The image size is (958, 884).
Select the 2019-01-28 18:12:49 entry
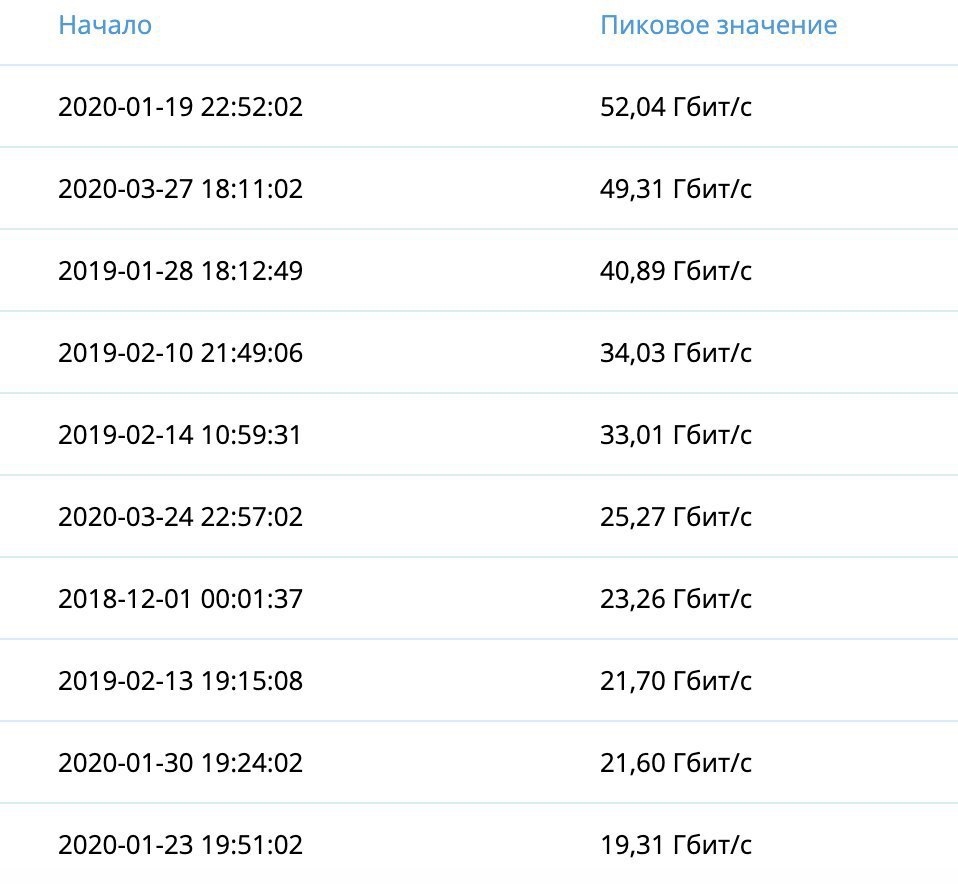180,271
